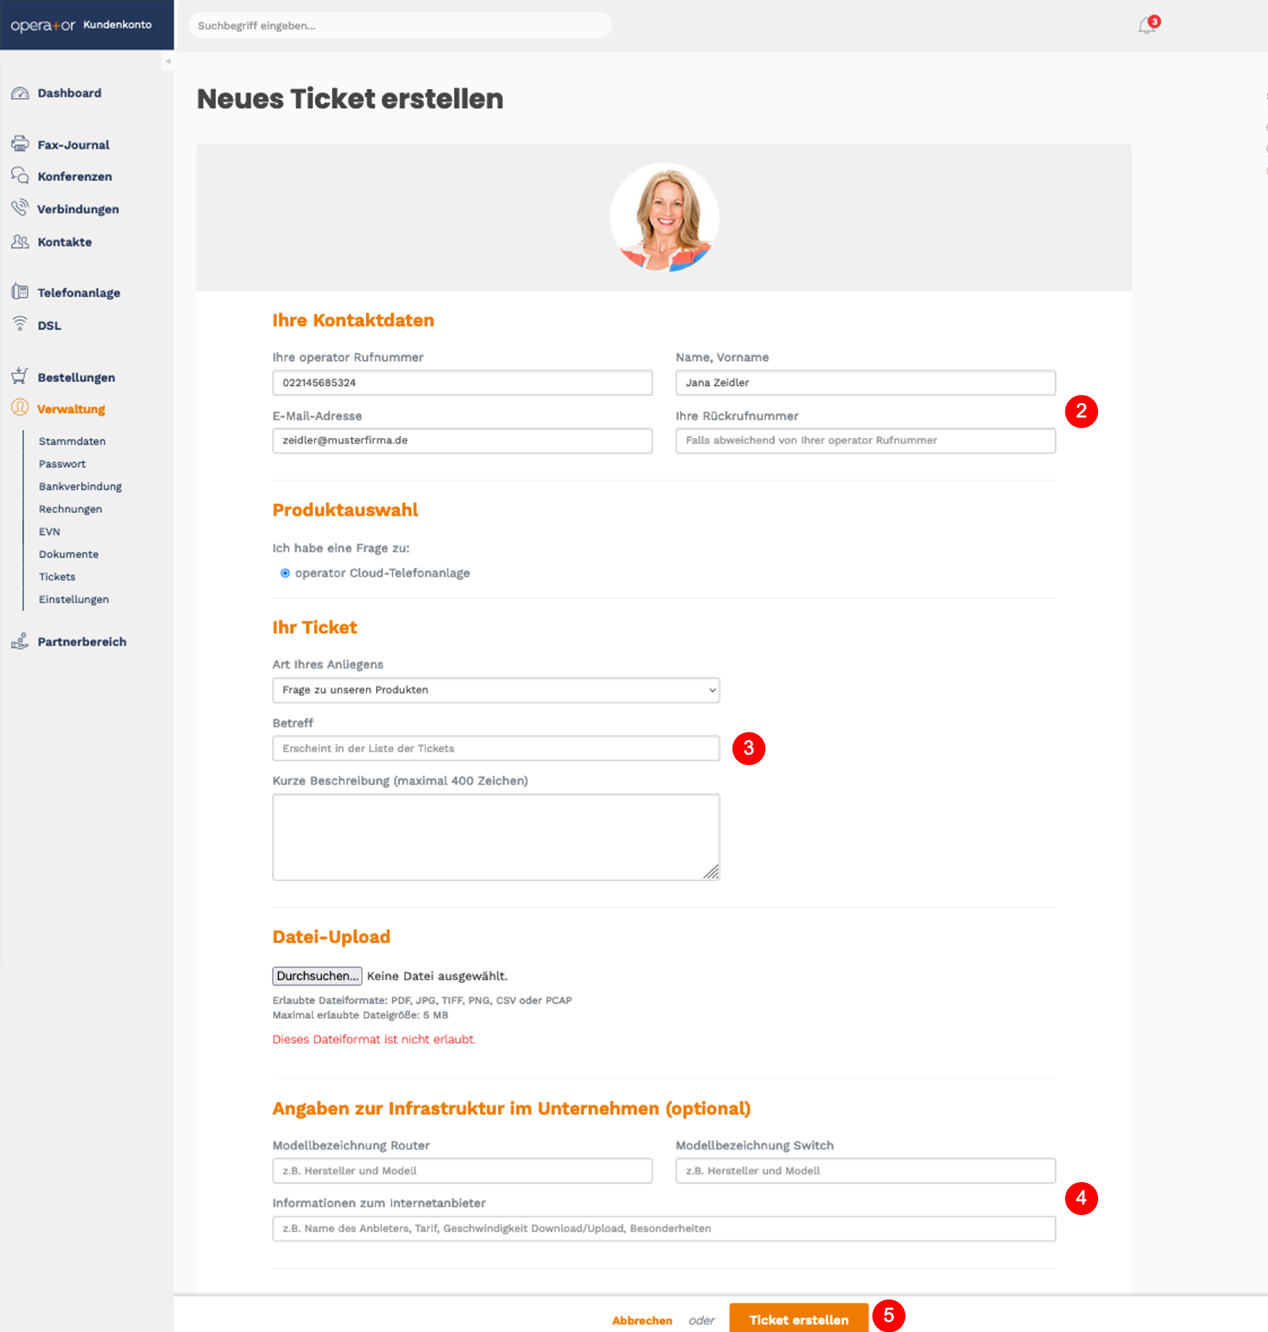Click the 'Erlaubte Dateiformate' hint text
This screenshot has height=1332, width=1268.
tap(422, 1000)
